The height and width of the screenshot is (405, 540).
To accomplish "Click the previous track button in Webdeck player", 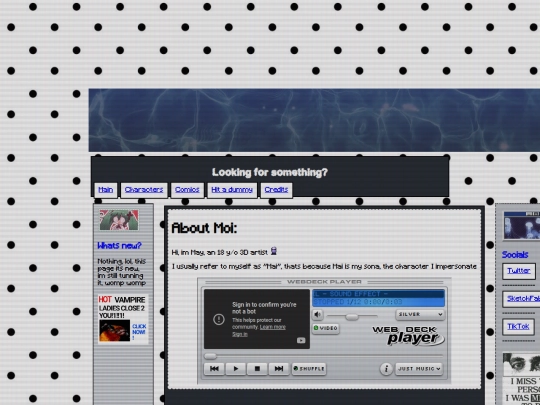I will coord(214,368).
